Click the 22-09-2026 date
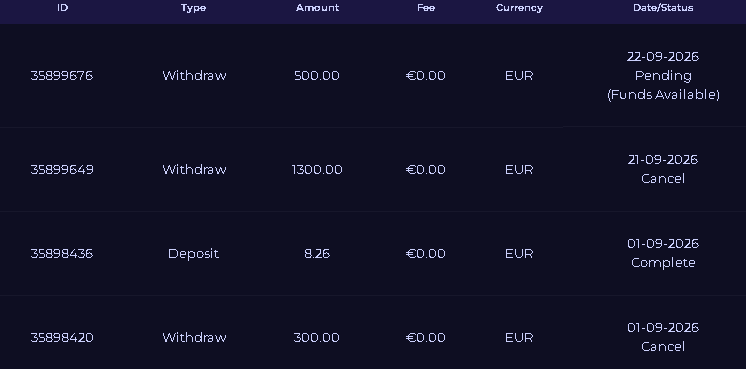 coord(663,57)
